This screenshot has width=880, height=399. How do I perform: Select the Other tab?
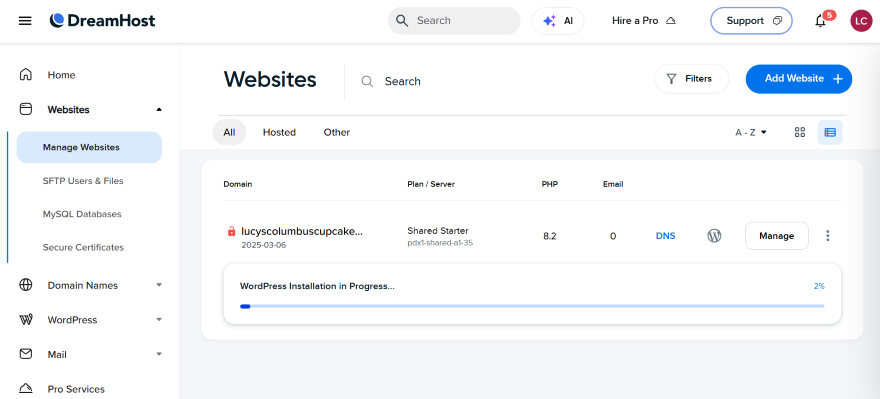coord(337,132)
